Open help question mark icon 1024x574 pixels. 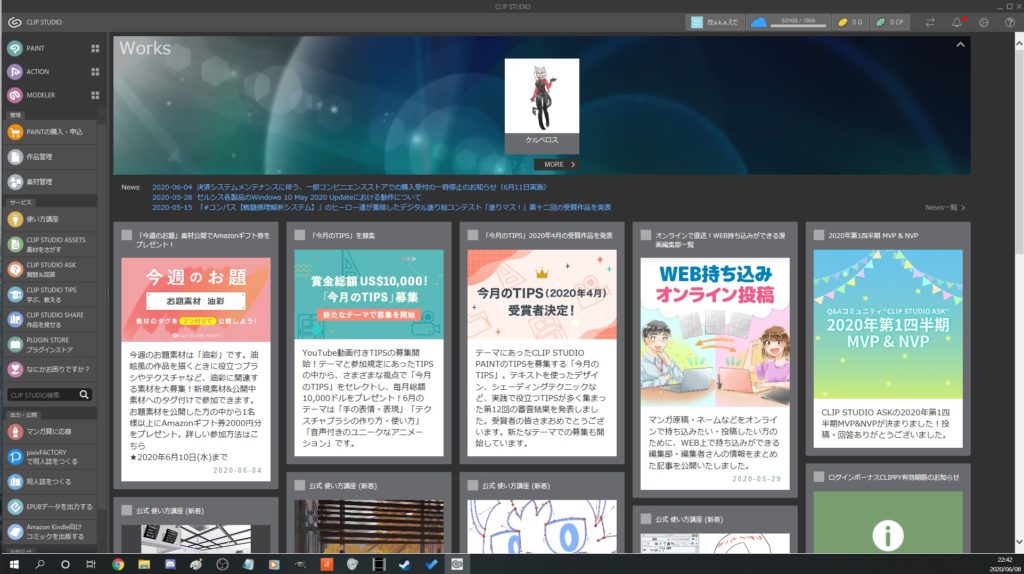pos(1010,22)
